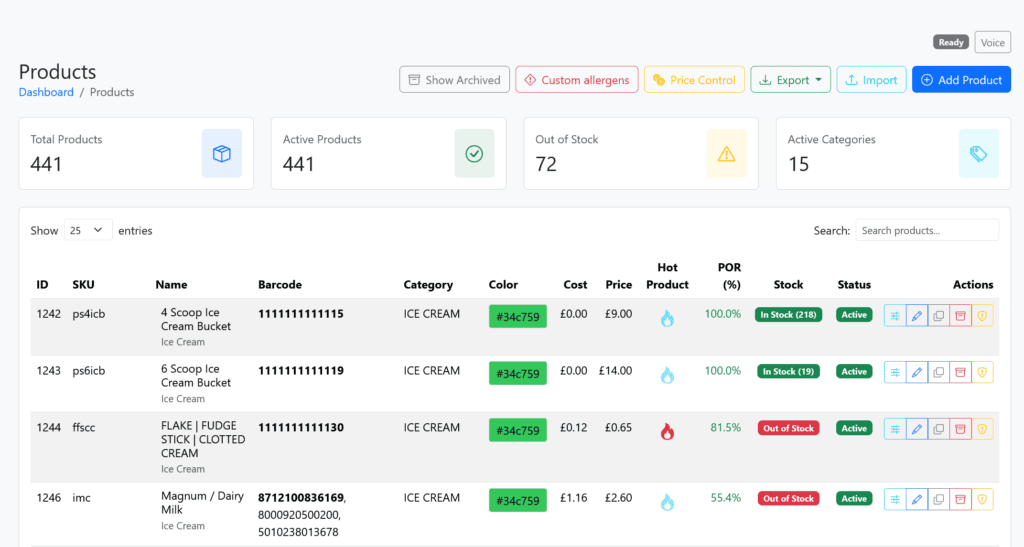The height and width of the screenshot is (547, 1024).
Task: Expand the show entries 25 selector
Action: (88, 230)
